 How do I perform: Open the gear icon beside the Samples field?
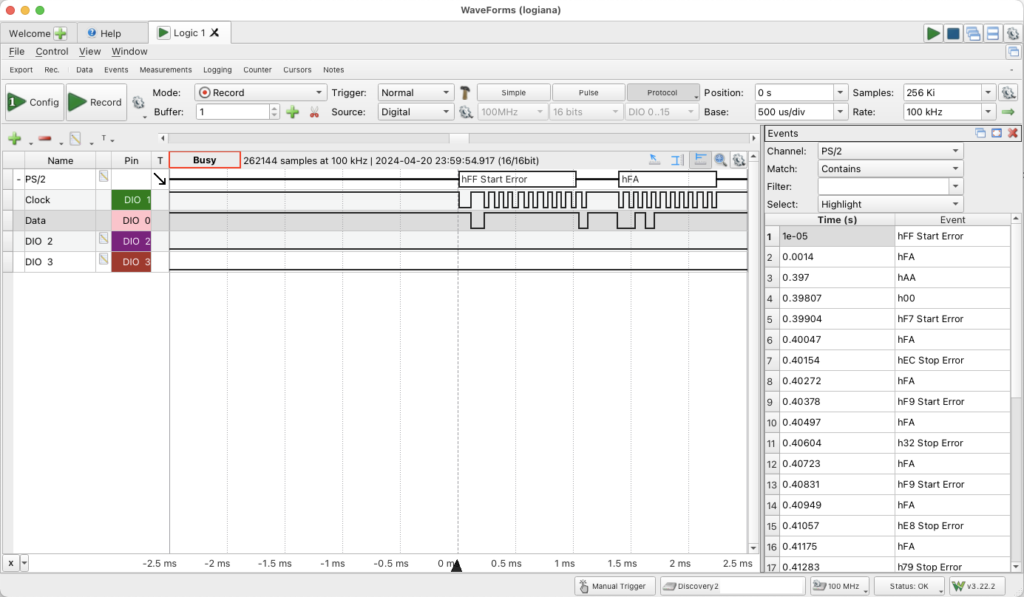pos(1008,93)
